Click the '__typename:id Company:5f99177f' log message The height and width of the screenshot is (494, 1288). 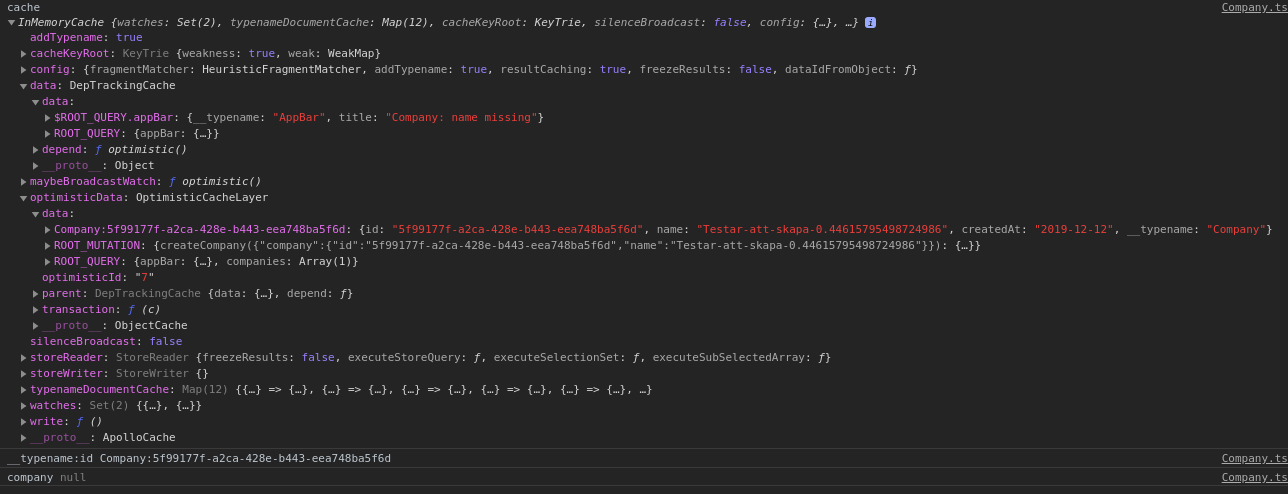pyautogui.click(x=199, y=458)
